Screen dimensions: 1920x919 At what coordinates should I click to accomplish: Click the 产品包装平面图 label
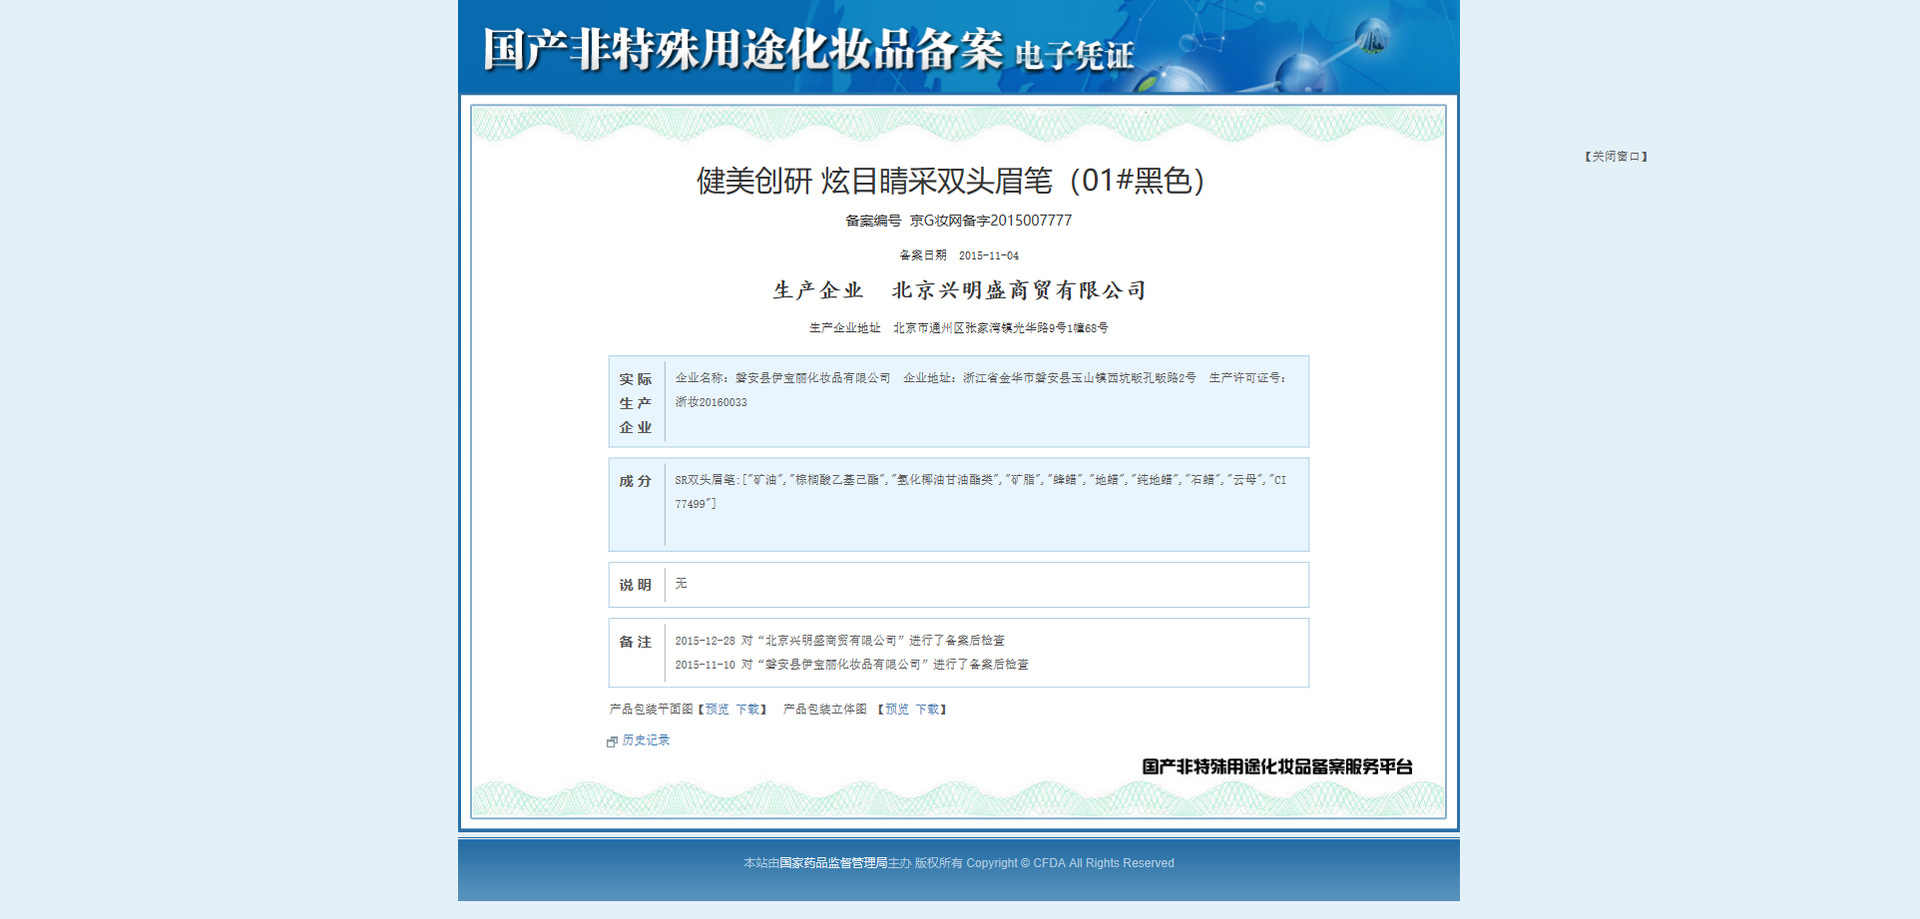[x=651, y=709]
